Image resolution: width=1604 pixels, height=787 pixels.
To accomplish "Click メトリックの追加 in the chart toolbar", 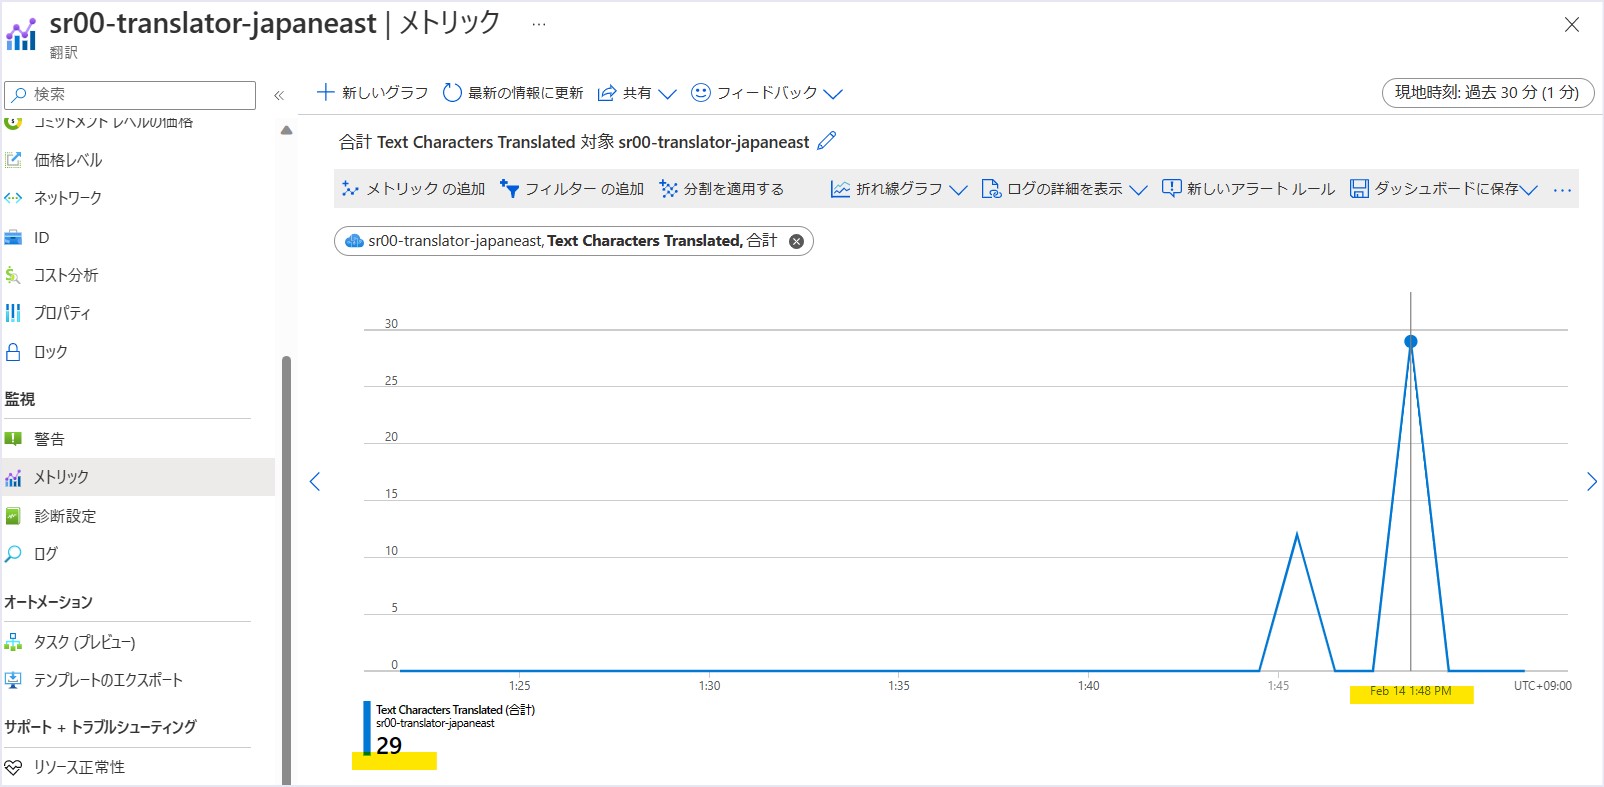I will point(413,189).
